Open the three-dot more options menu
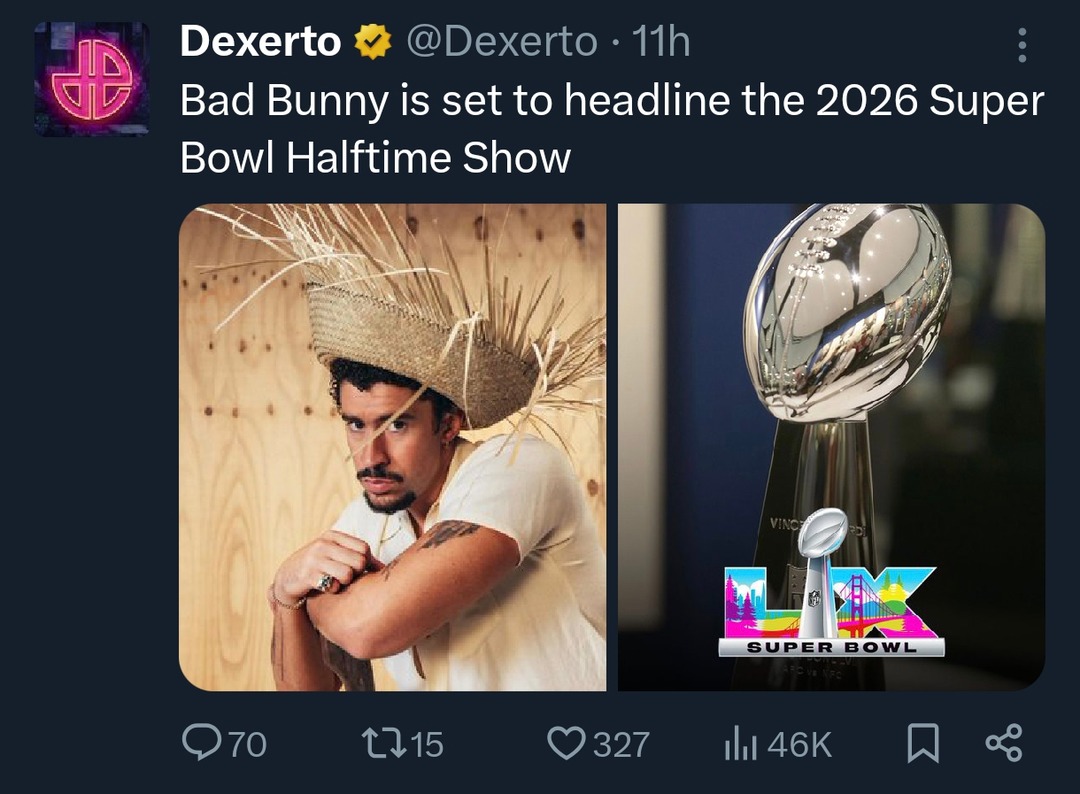Screen dimensions: 1080x794 click(x=1021, y=45)
